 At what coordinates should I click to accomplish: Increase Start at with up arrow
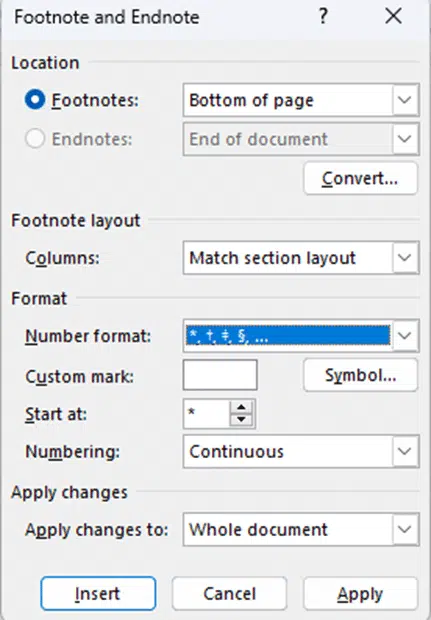click(x=241, y=408)
